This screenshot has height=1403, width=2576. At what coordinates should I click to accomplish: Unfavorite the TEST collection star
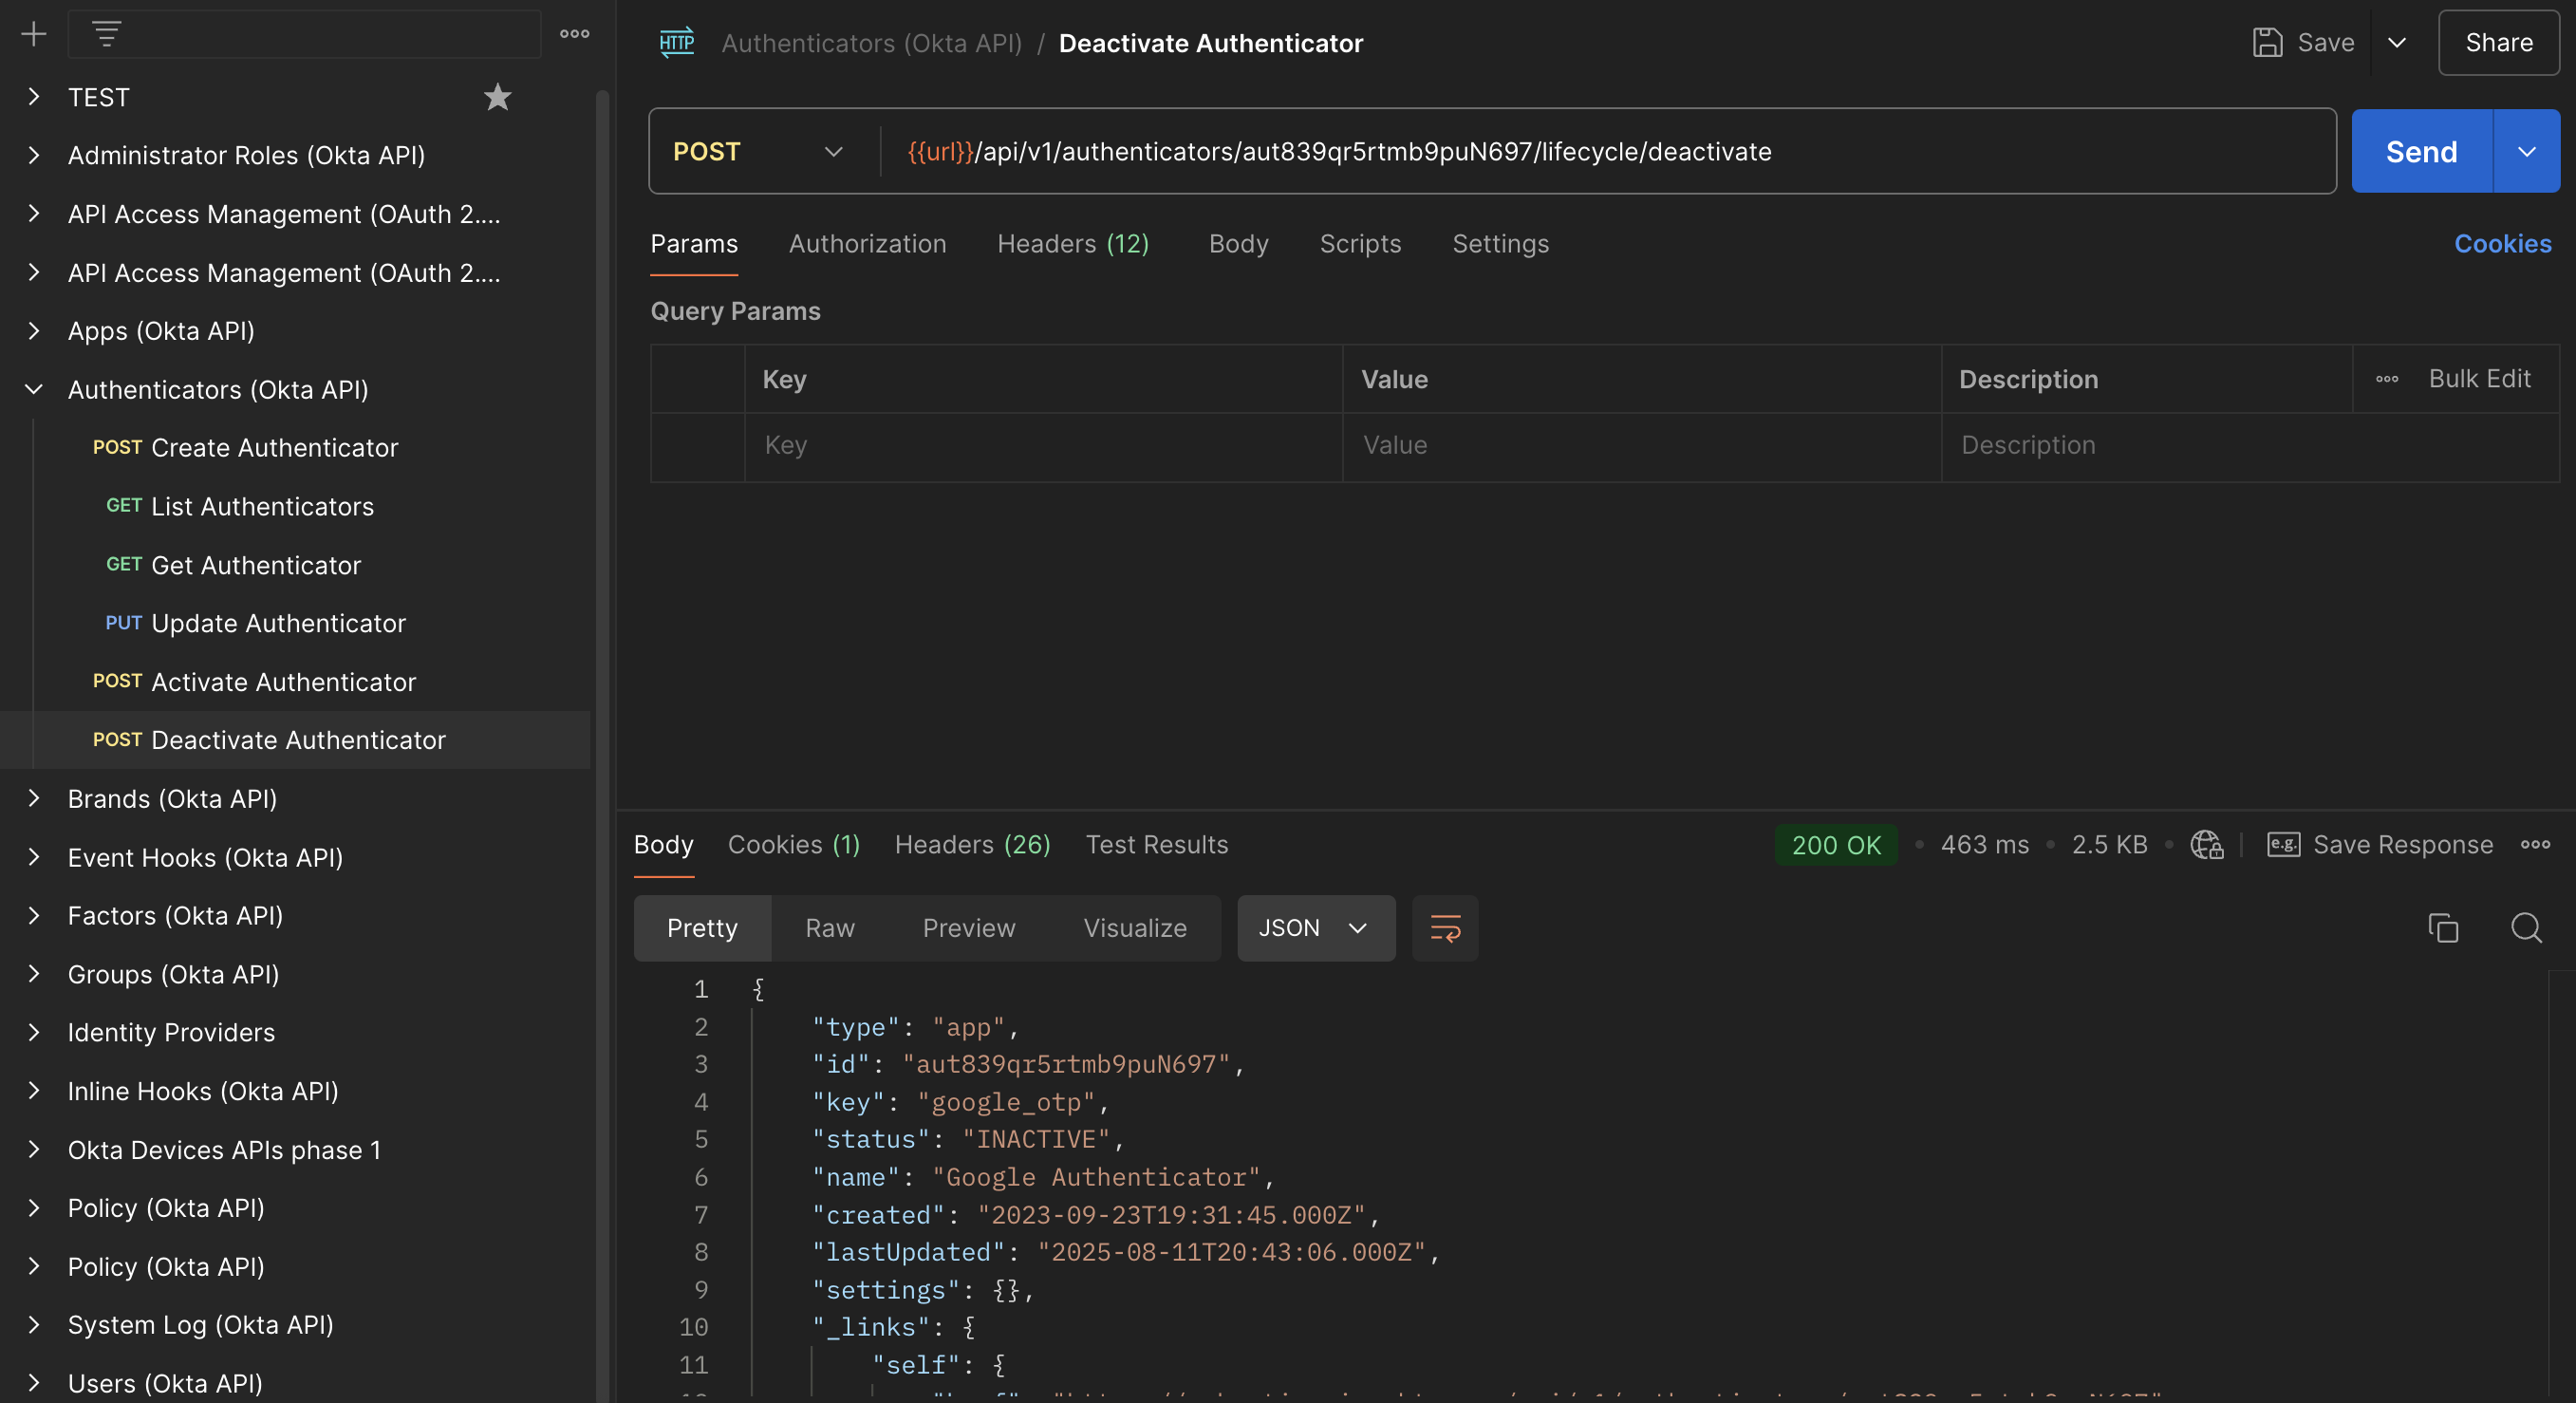tap(497, 96)
